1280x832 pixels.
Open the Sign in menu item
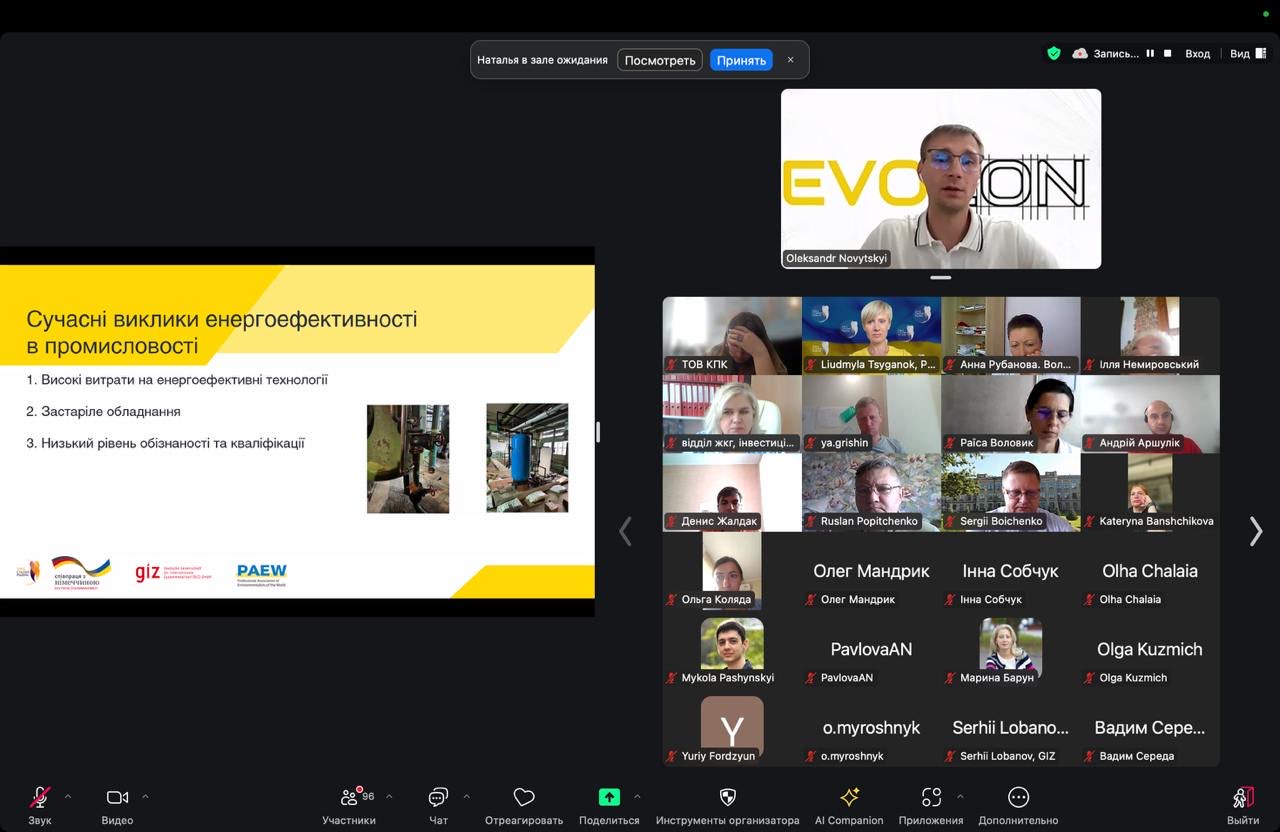tap(1197, 54)
